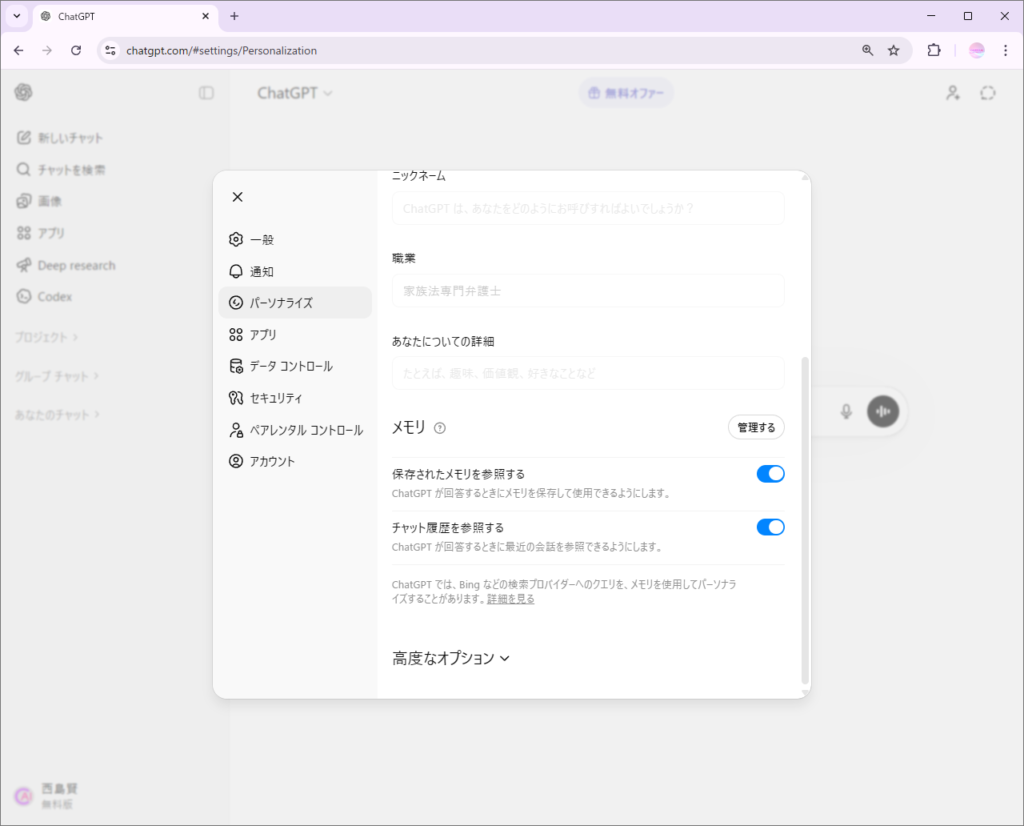Open the temporary chat icon at top right

pos(988,93)
